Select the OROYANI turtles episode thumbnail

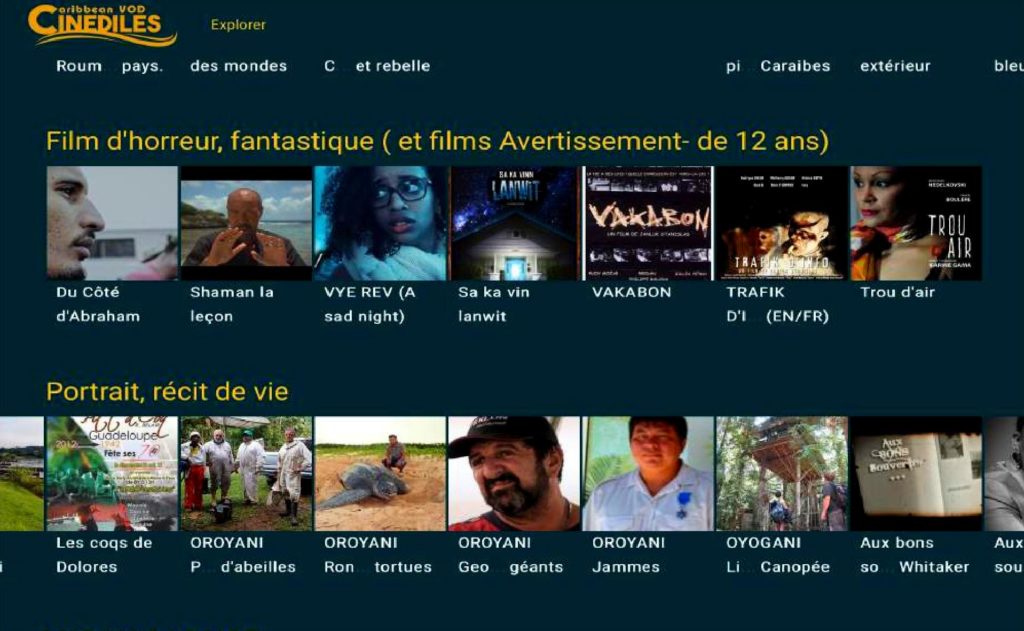tap(380, 474)
